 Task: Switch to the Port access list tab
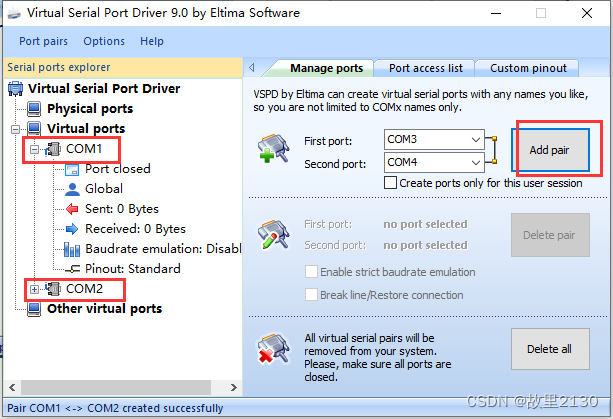tap(426, 68)
